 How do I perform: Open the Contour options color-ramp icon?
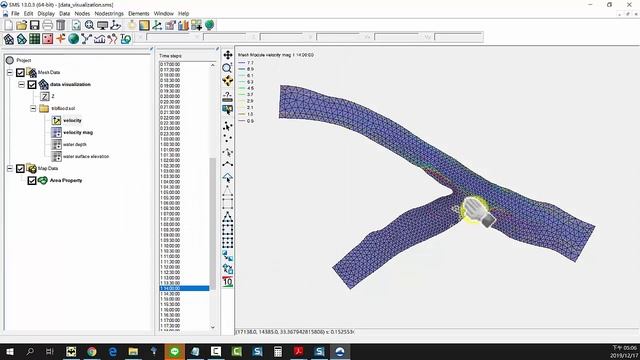tap(144, 25)
